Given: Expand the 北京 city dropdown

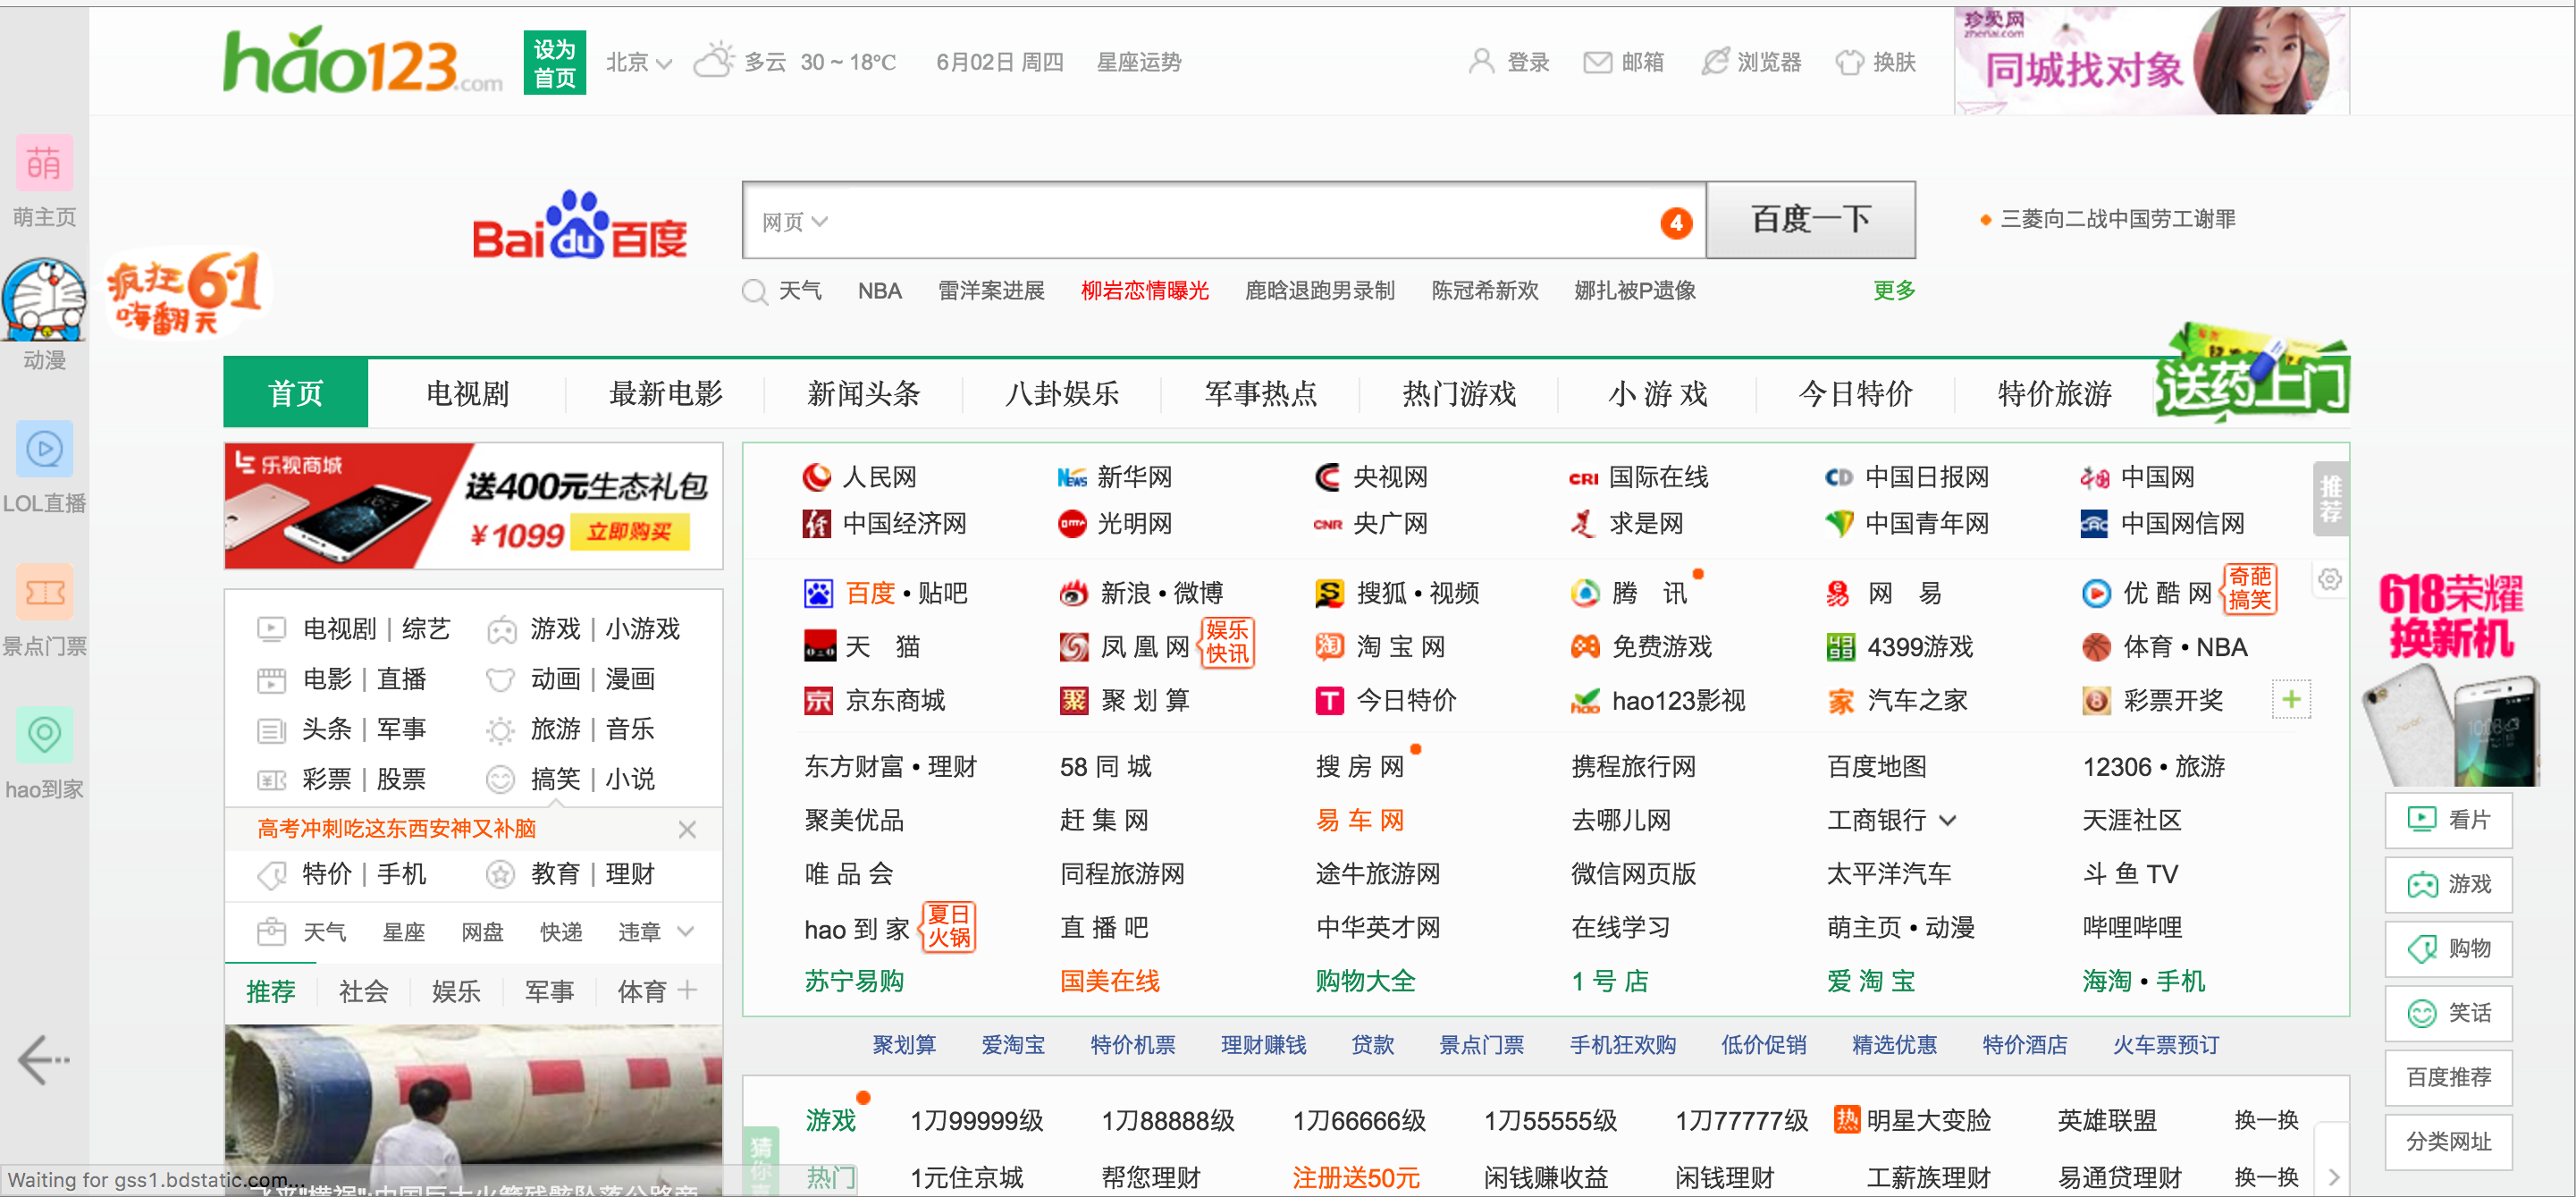Looking at the screenshot, I should click(638, 63).
